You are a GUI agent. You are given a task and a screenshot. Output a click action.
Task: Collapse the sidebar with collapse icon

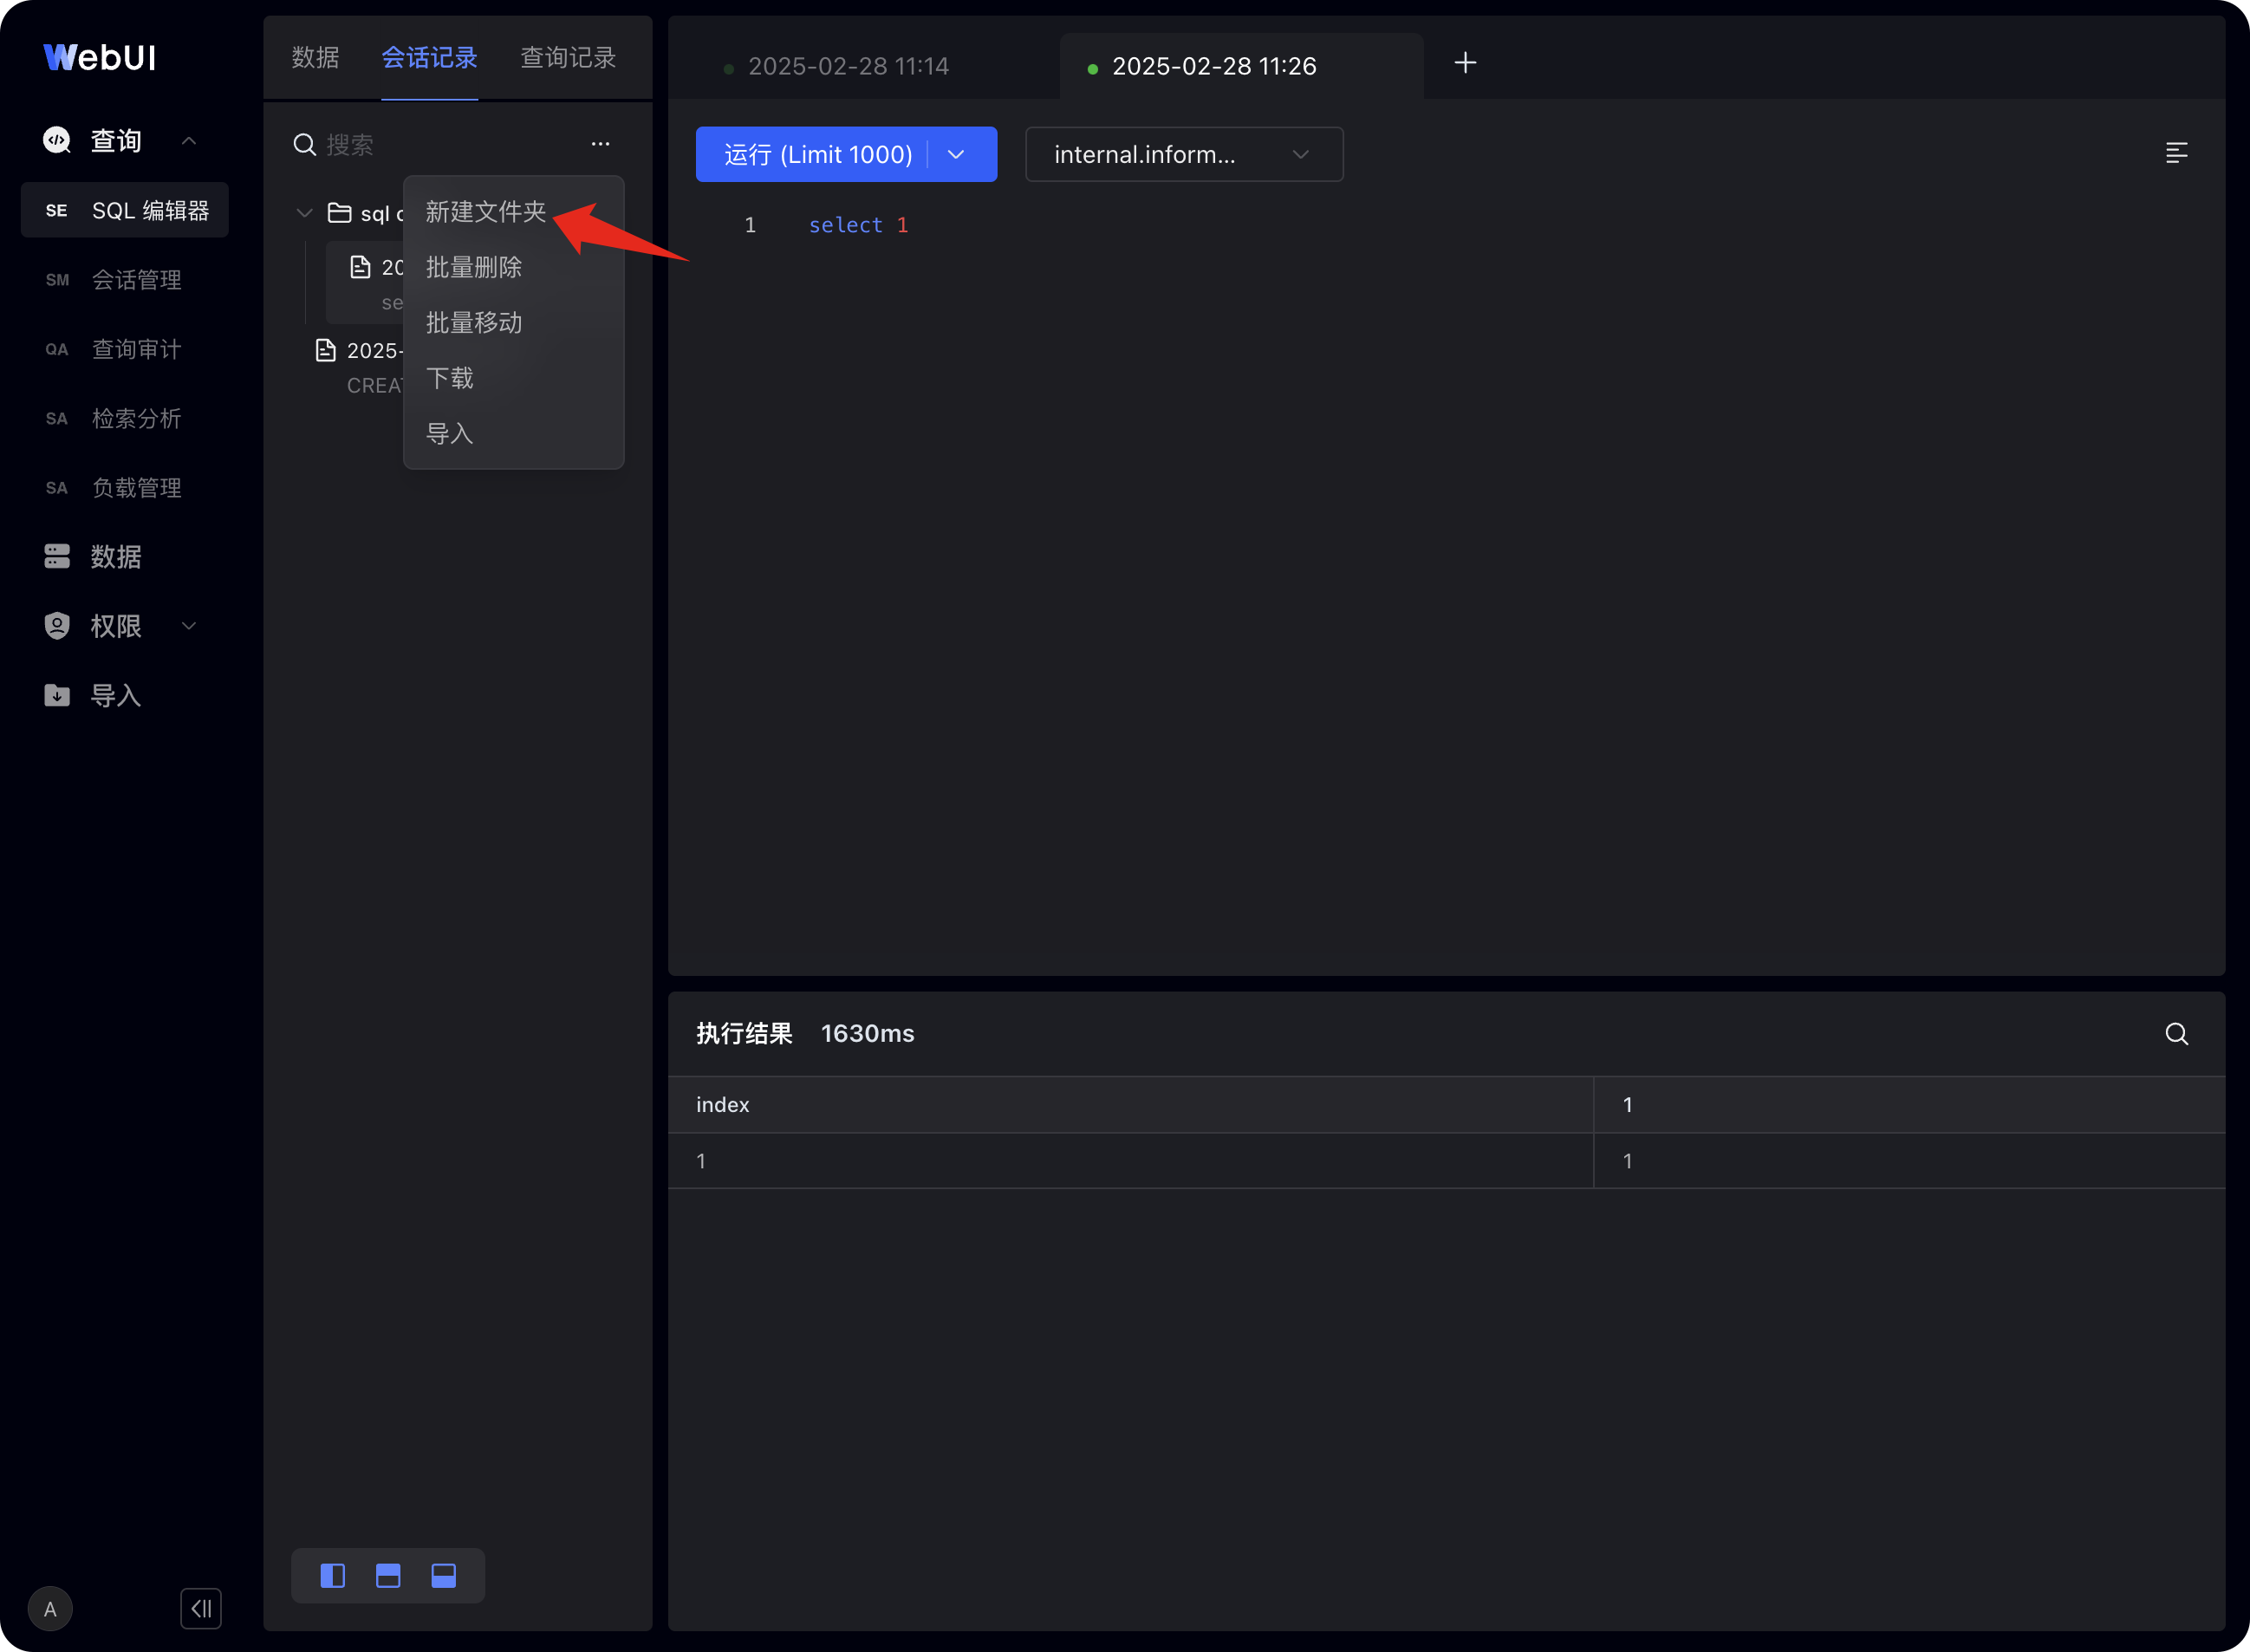(x=201, y=1609)
